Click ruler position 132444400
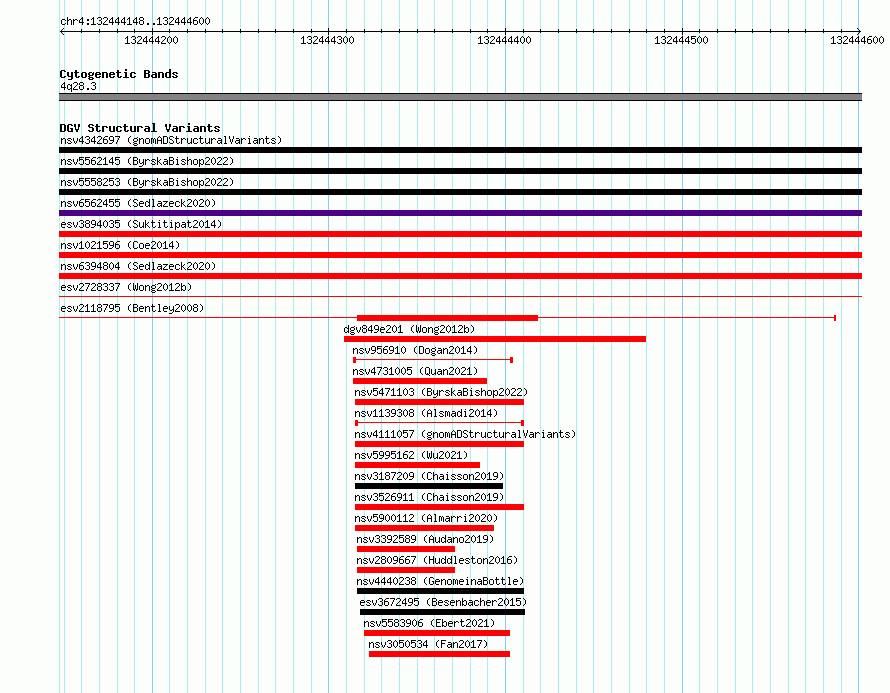Screen dimensions: 890x693 [x=504, y=40]
